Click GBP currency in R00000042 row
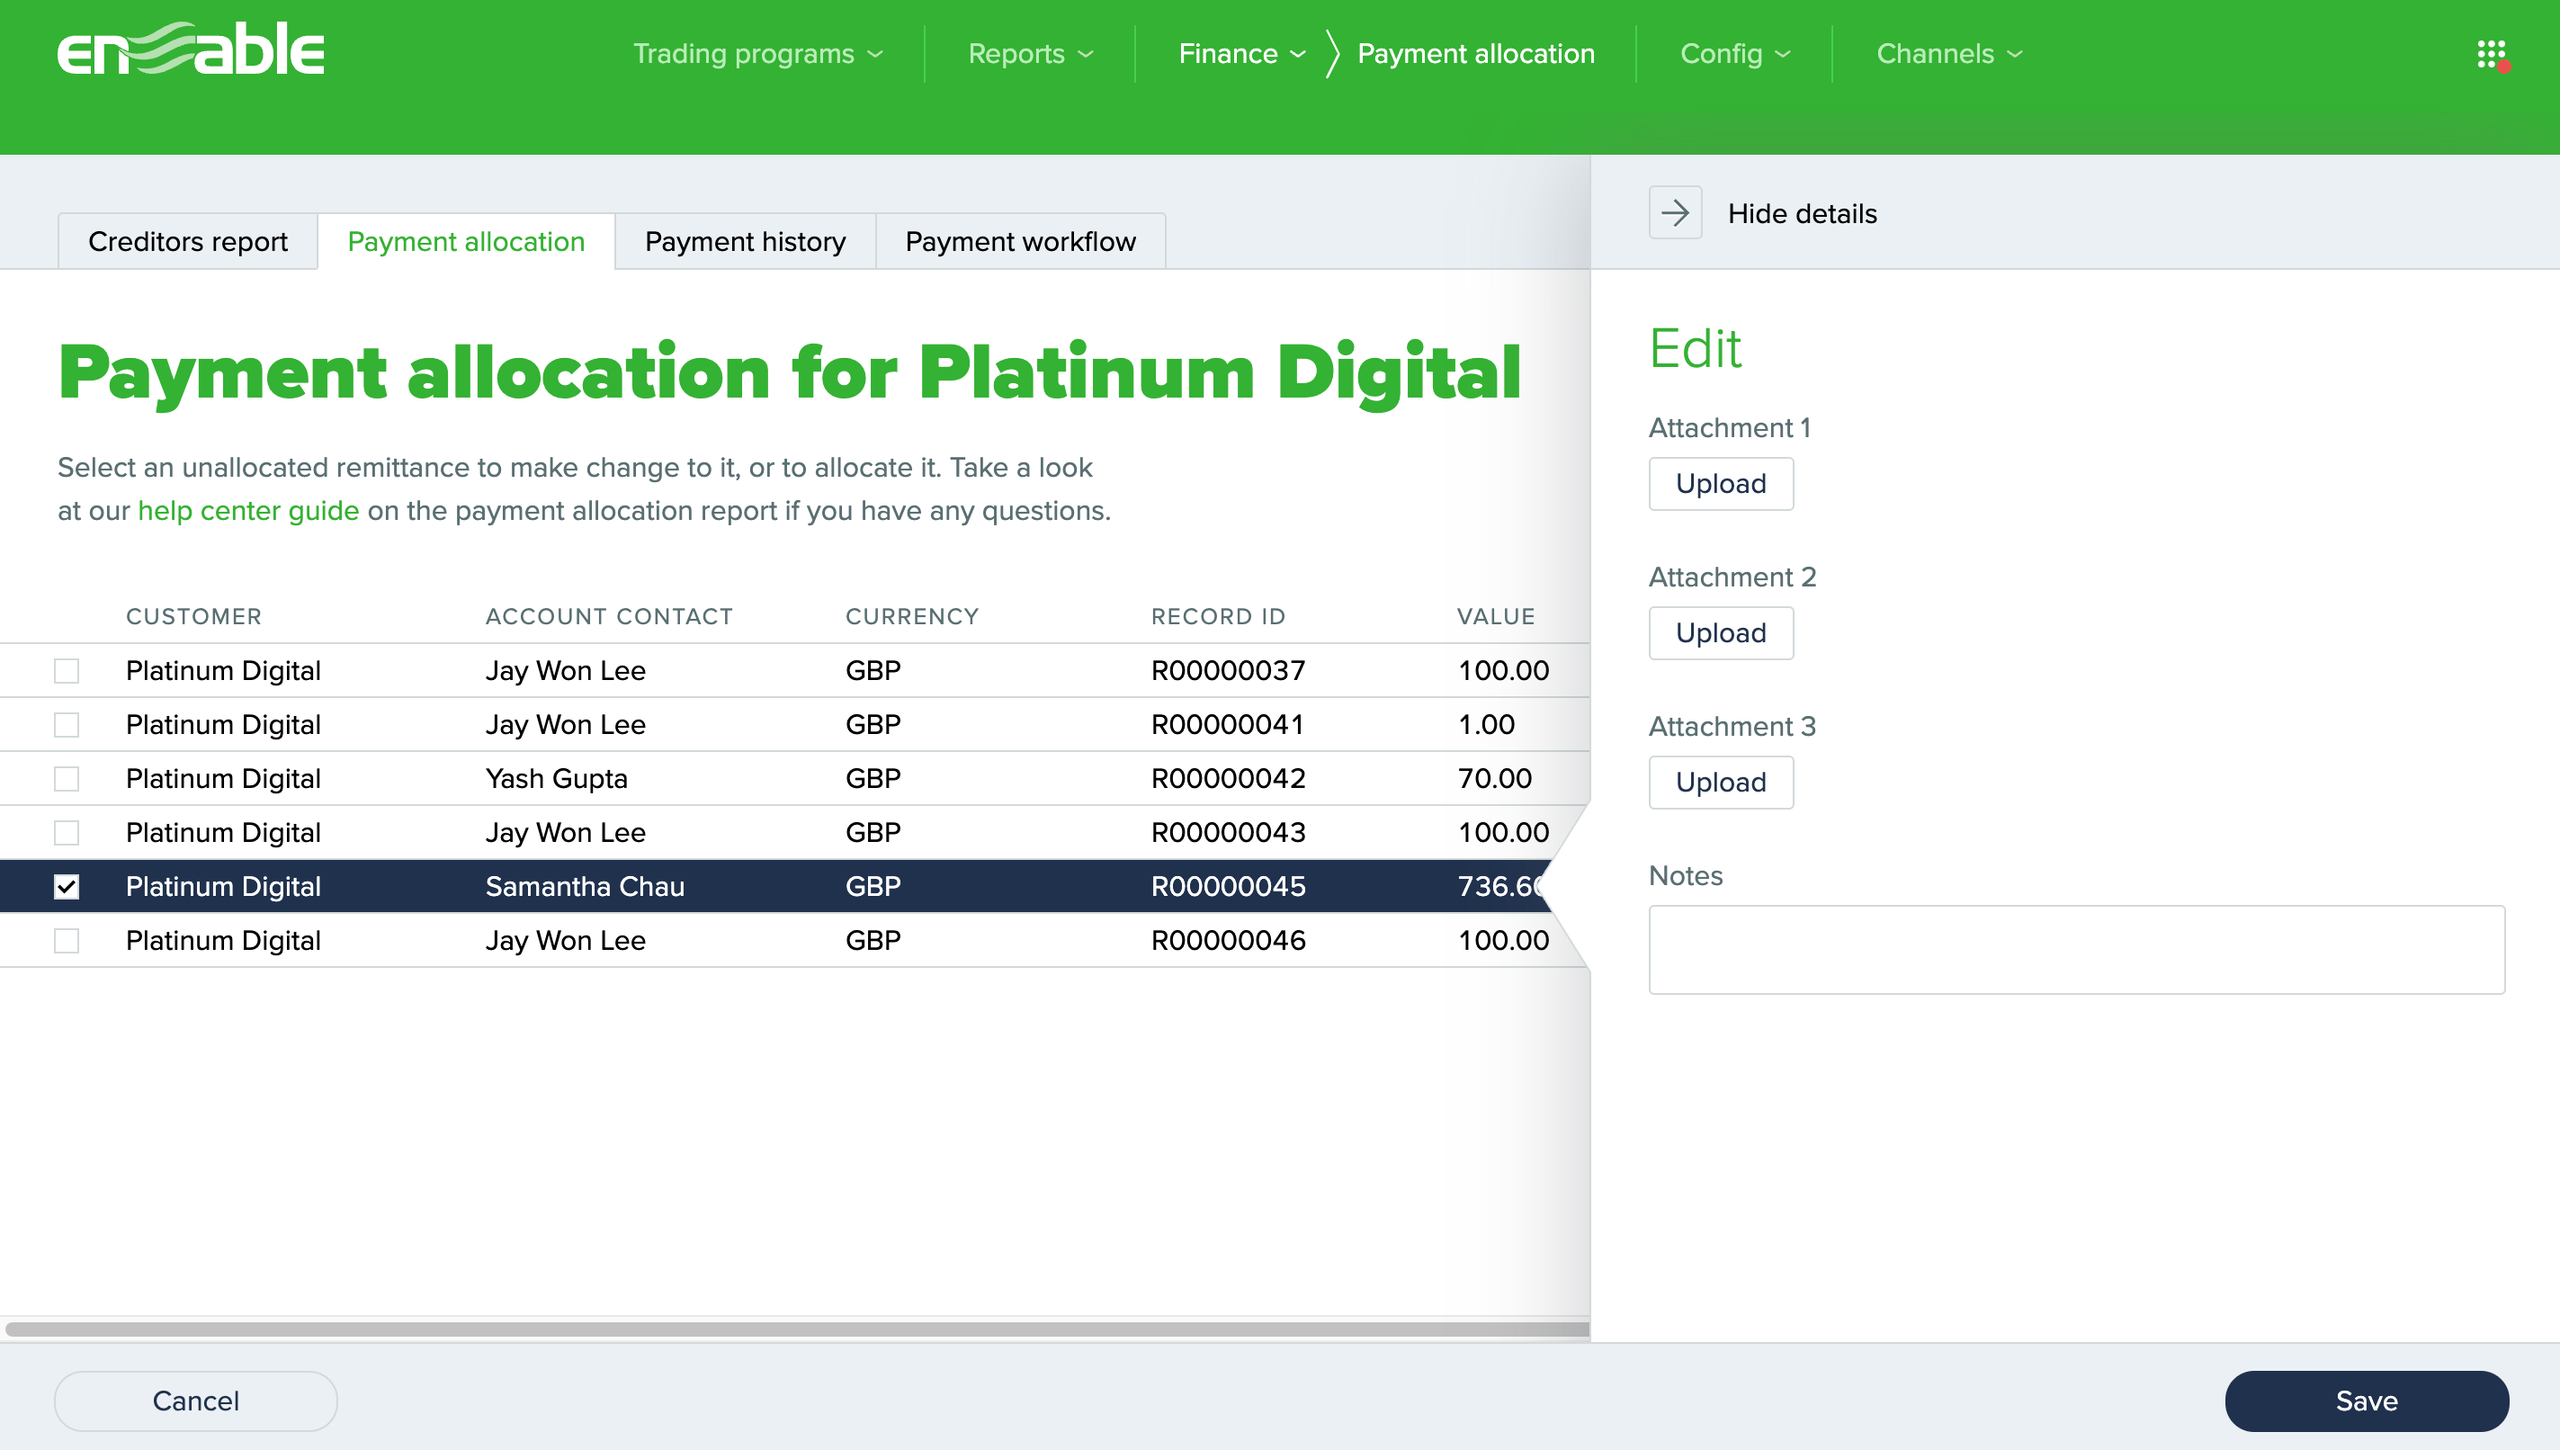 (873, 779)
